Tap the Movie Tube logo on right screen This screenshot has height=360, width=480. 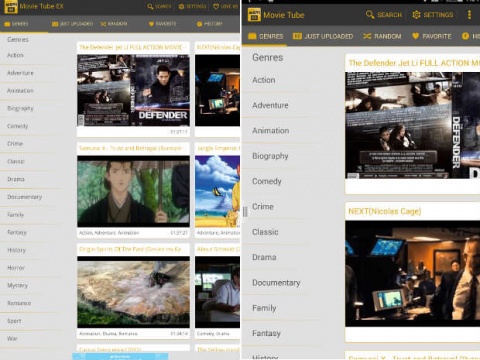(254, 15)
